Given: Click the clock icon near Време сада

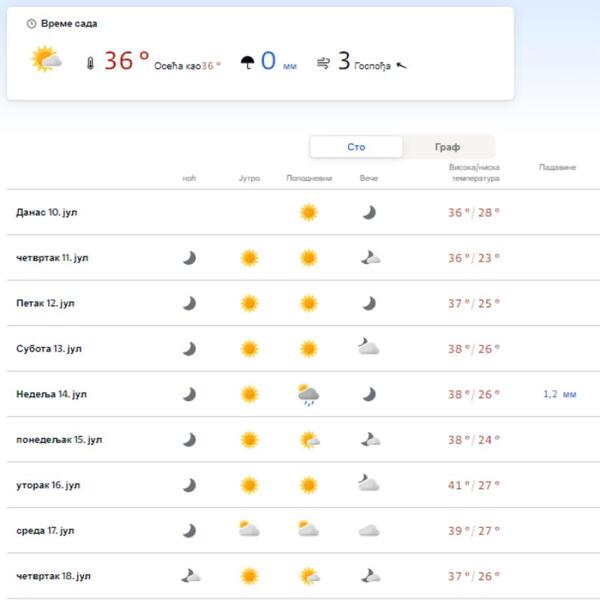Looking at the screenshot, I should 31,23.
